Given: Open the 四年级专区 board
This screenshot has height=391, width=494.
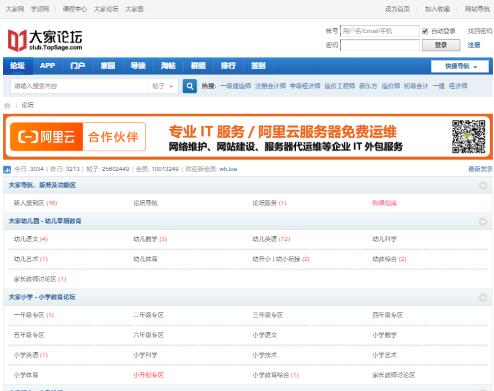Looking at the screenshot, I should point(388,315).
